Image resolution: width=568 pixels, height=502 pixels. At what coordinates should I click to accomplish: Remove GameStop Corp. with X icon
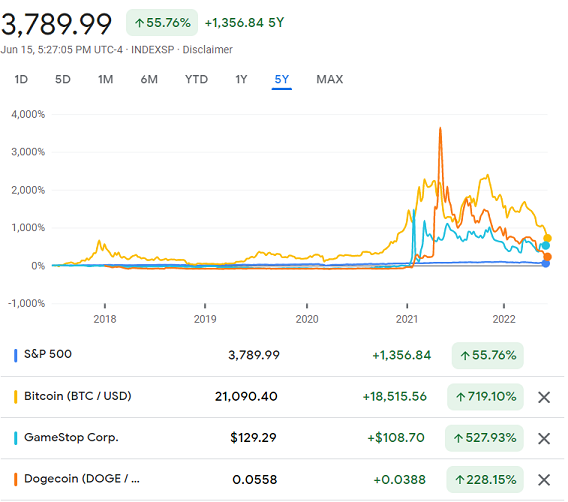coord(544,439)
